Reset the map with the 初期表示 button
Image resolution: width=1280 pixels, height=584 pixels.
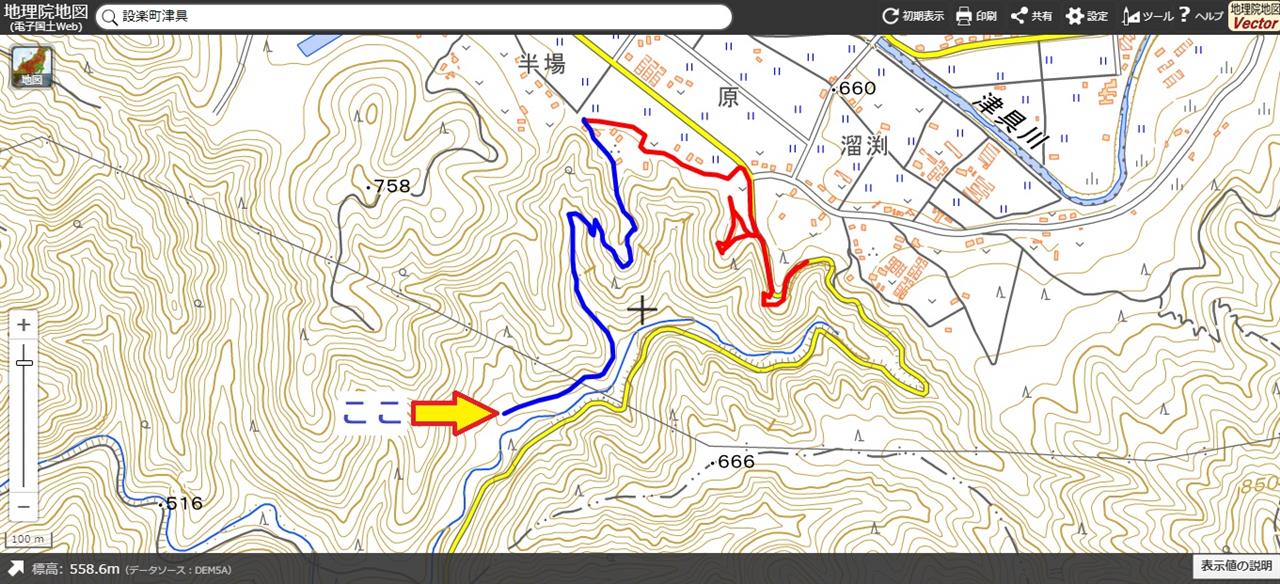pos(912,16)
